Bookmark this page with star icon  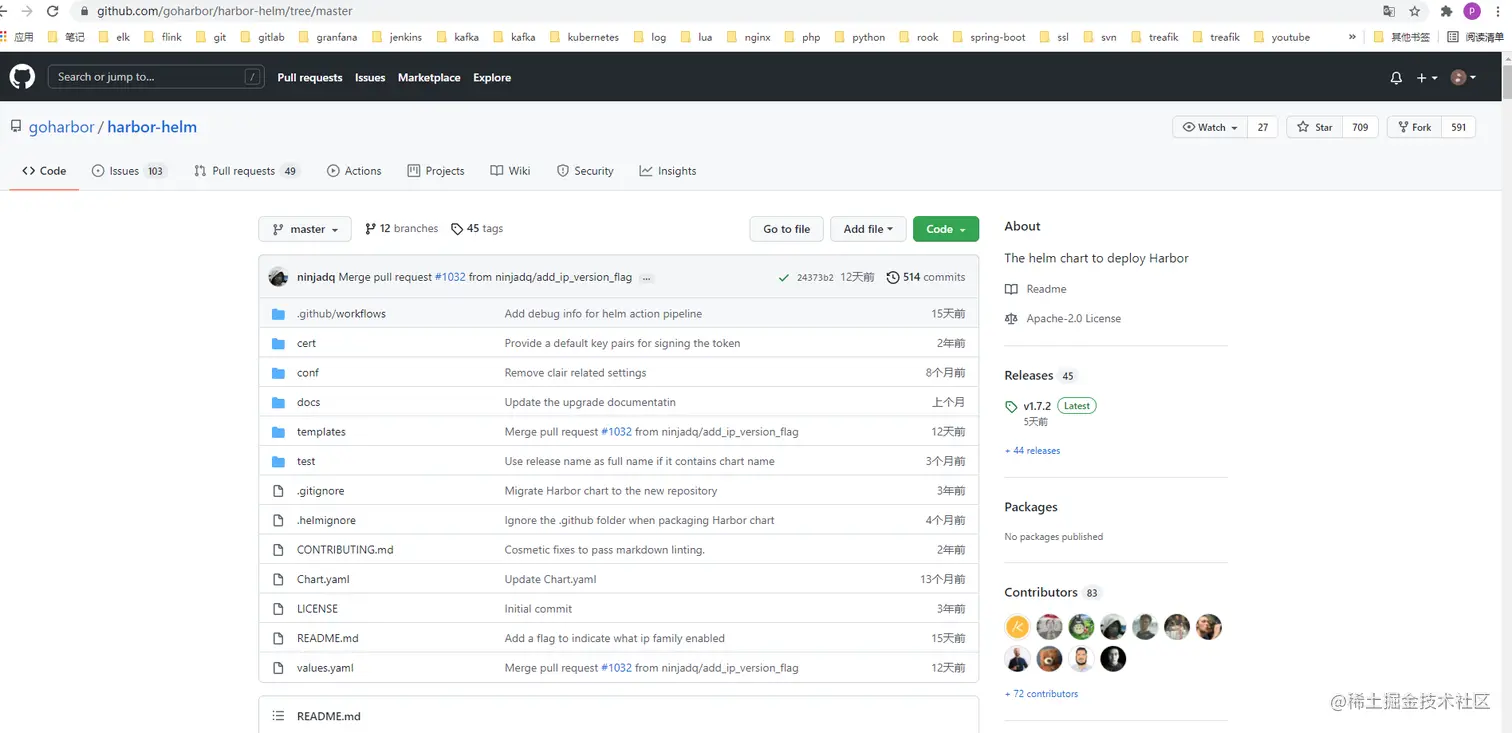click(x=1415, y=11)
